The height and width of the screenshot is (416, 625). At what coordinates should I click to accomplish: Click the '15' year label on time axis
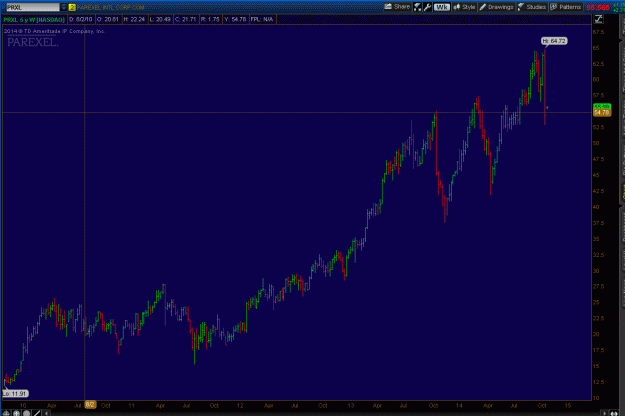(x=568, y=405)
